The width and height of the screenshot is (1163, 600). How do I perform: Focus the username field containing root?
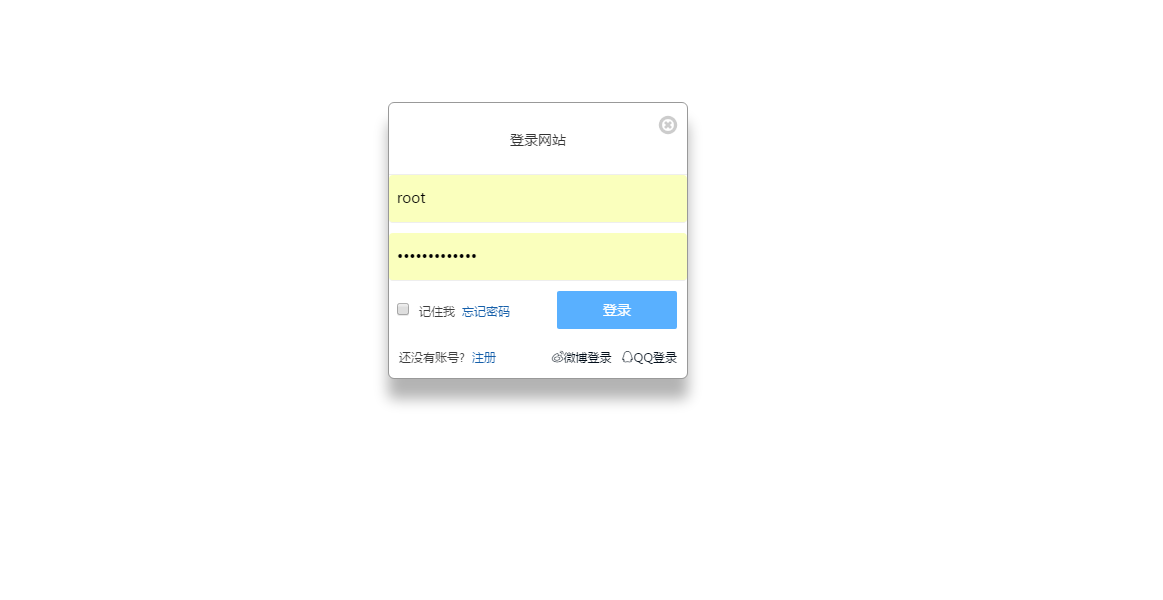538,199
